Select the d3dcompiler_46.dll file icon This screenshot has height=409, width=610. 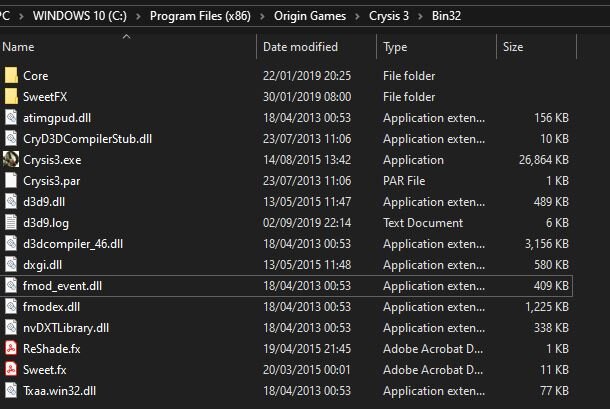coord(11,244)
